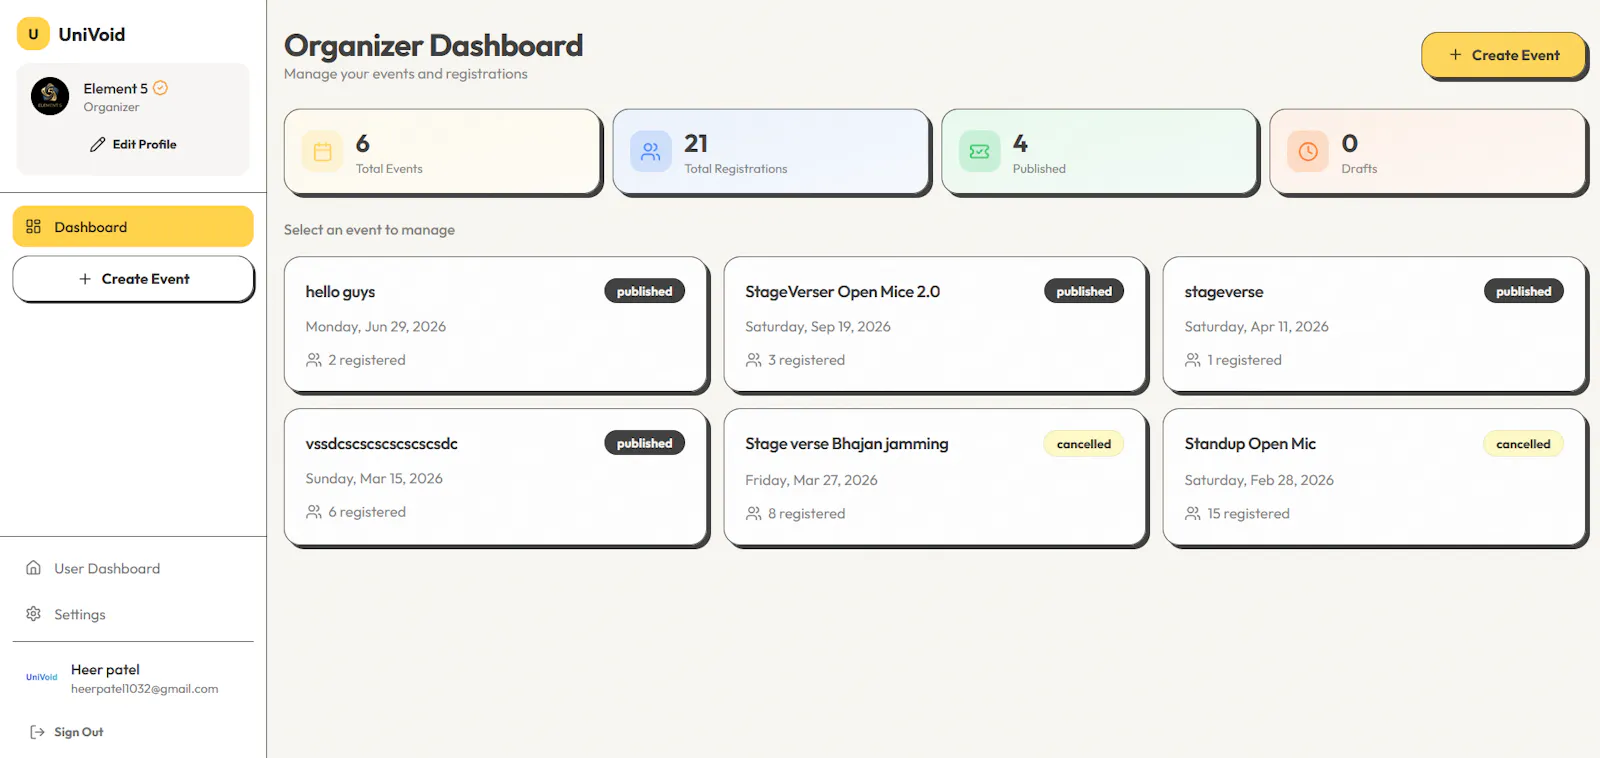Click the people icon beside 6 registered
This screenshot has width=1600, height=758.
[x=314, y=512]
